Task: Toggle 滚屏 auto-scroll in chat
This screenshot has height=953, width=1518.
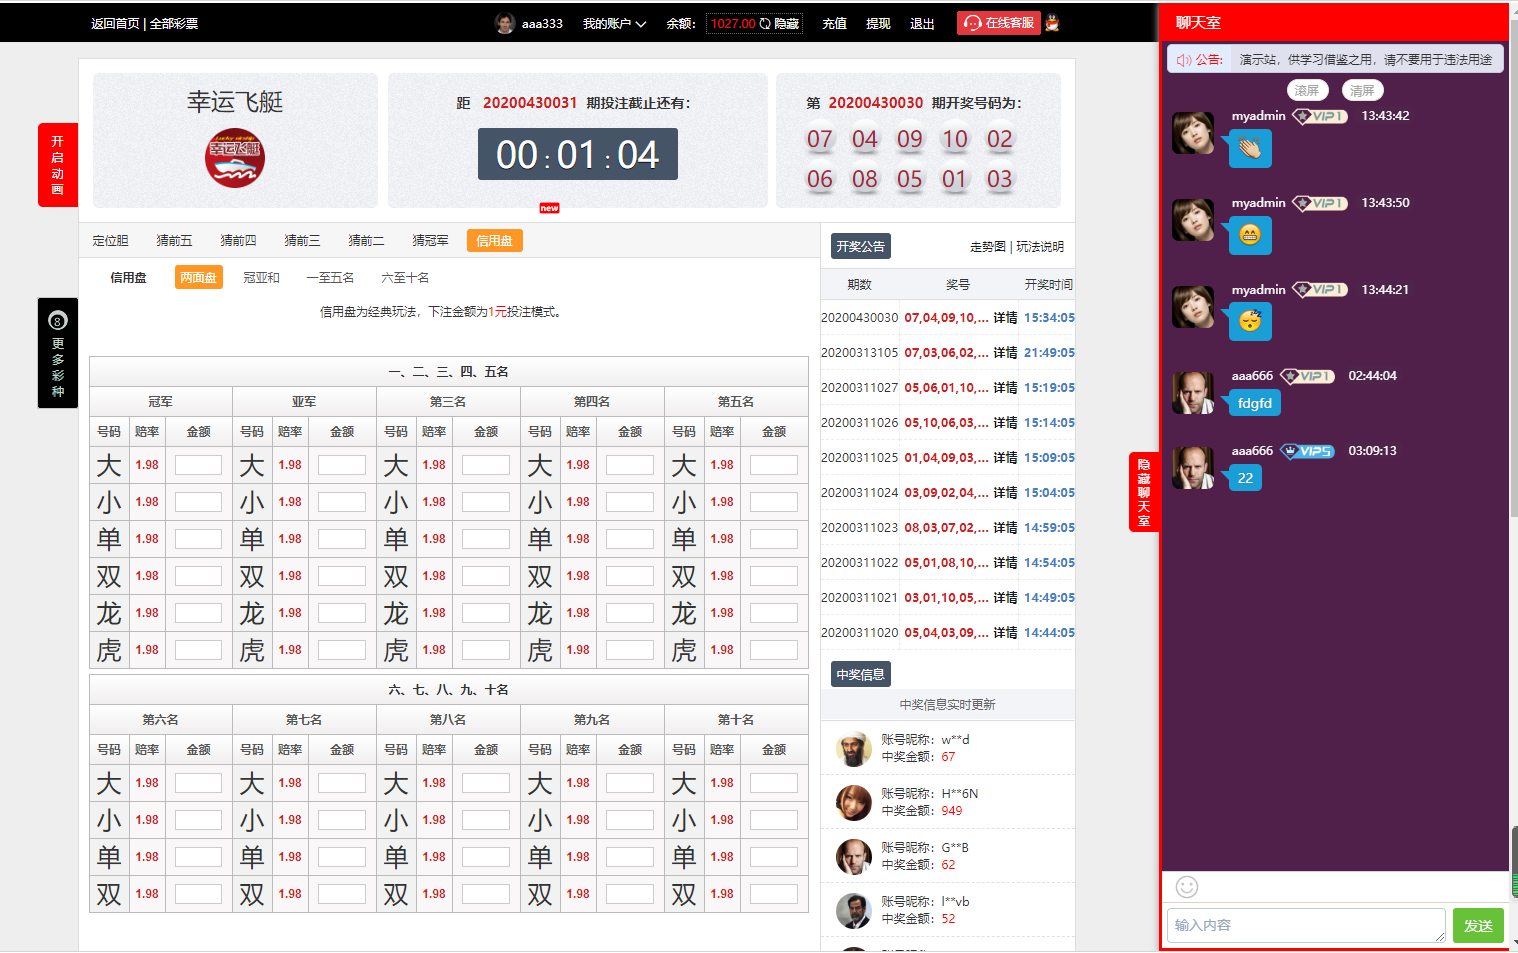Action: (1307, 90)
